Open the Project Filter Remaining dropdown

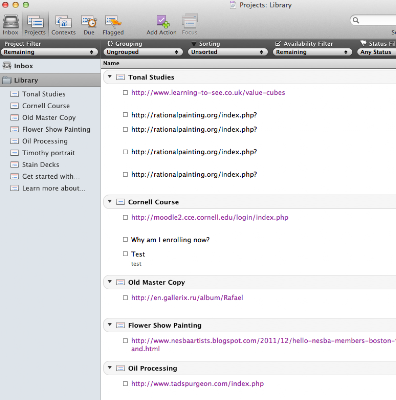point(49,52)
